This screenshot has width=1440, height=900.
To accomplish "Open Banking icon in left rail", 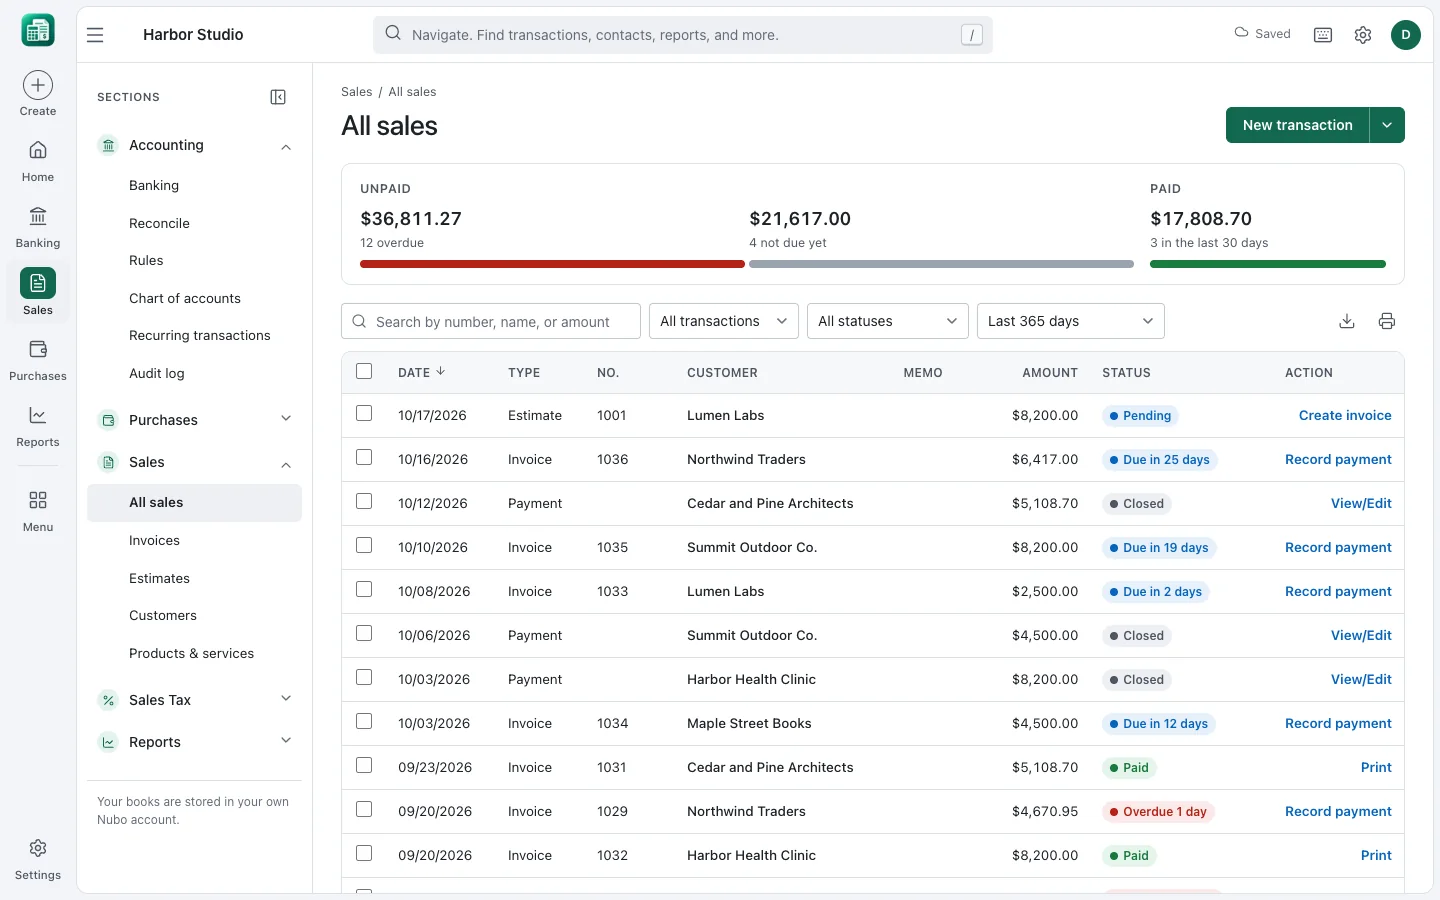I will (x=38, y=227).
